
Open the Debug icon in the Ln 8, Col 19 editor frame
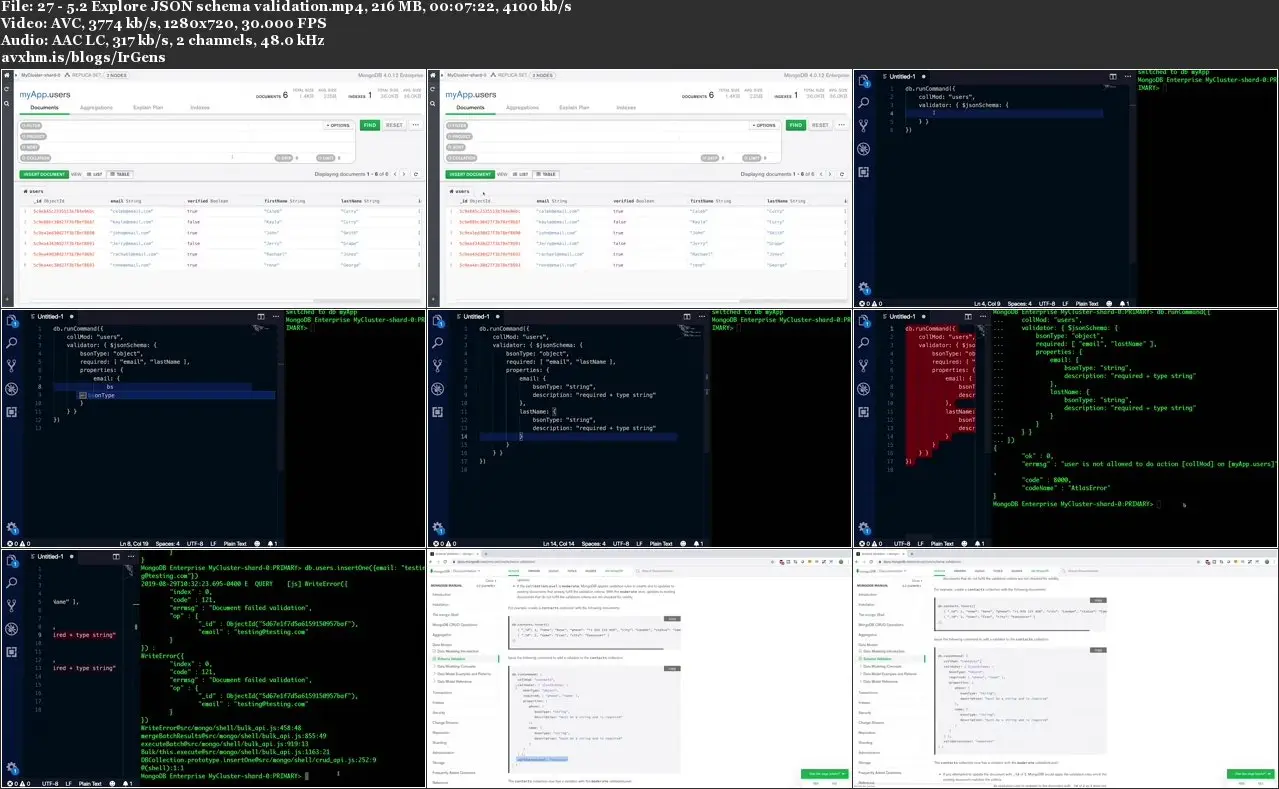click(12, 388)
